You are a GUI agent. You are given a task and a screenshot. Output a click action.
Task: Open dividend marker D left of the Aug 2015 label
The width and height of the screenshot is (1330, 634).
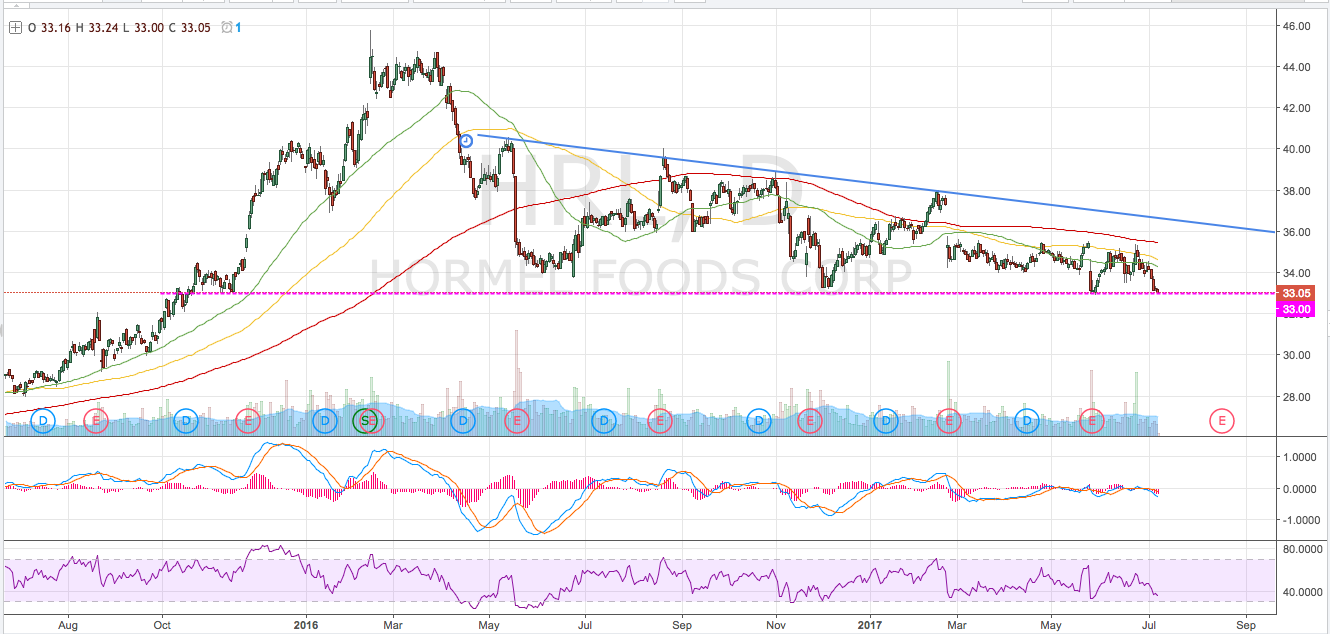43,421
